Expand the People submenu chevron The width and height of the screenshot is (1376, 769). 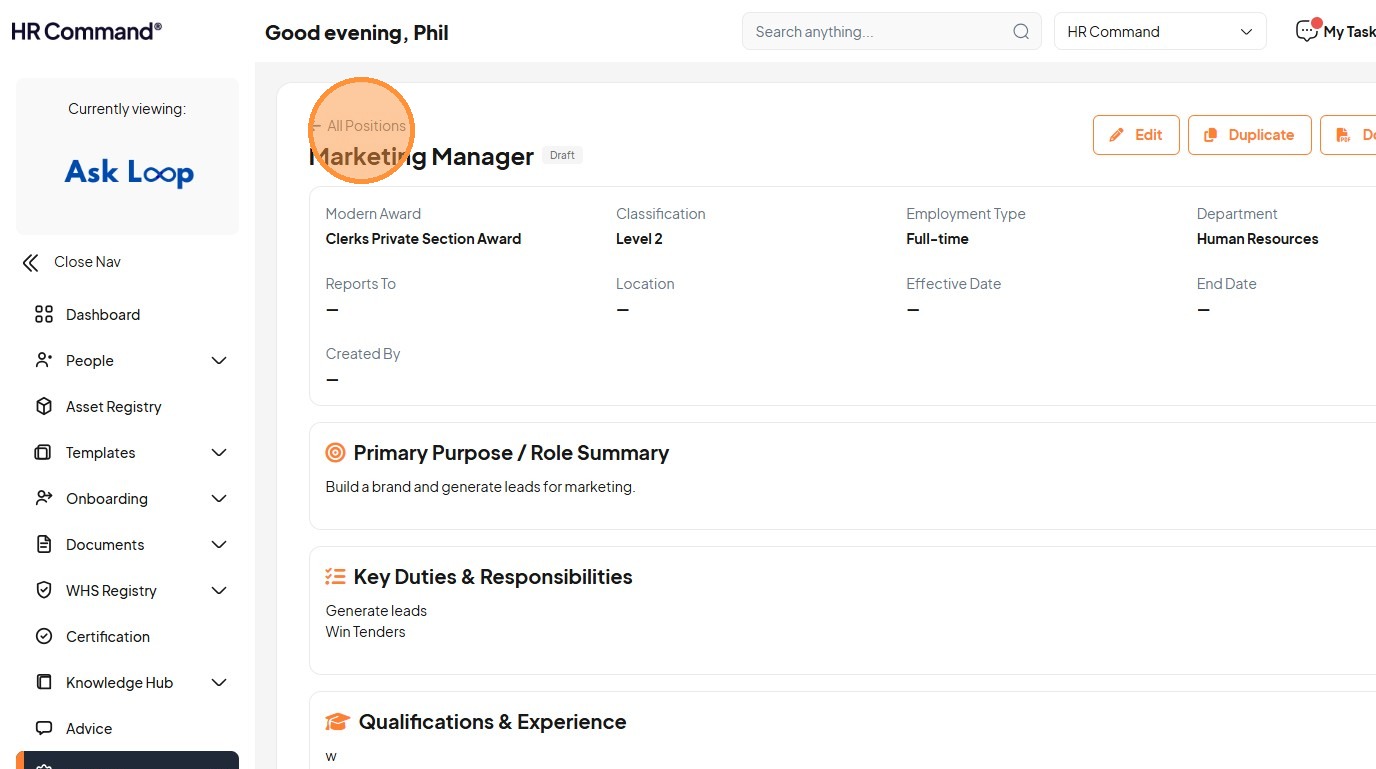pyautogui.click(x=219, y=361)
